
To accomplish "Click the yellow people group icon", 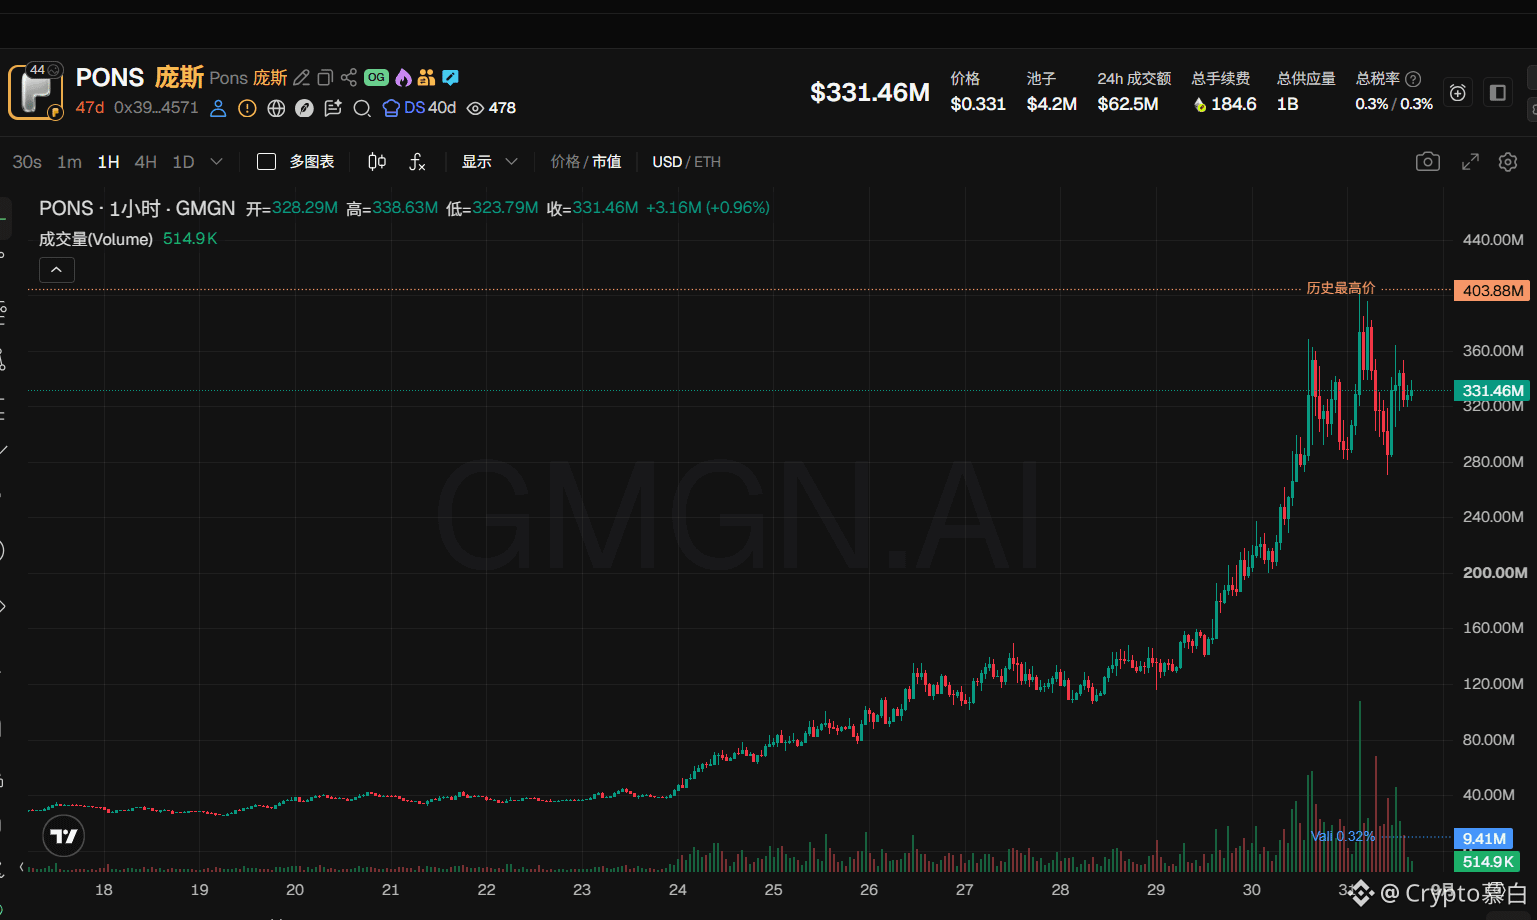I will [427, 78].
